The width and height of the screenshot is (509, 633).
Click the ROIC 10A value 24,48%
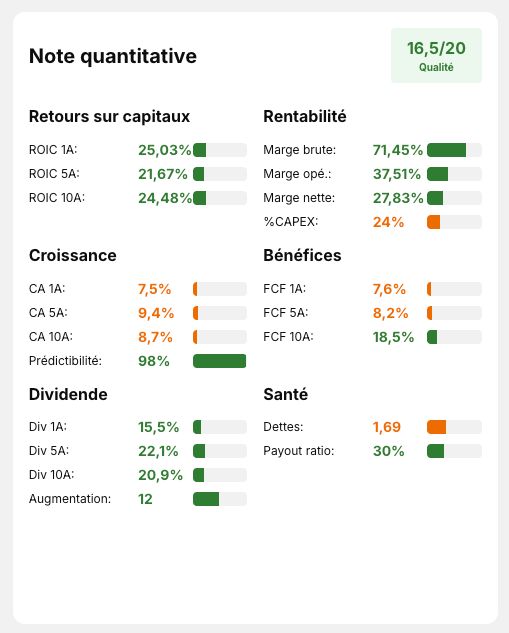tap(165, 198)
